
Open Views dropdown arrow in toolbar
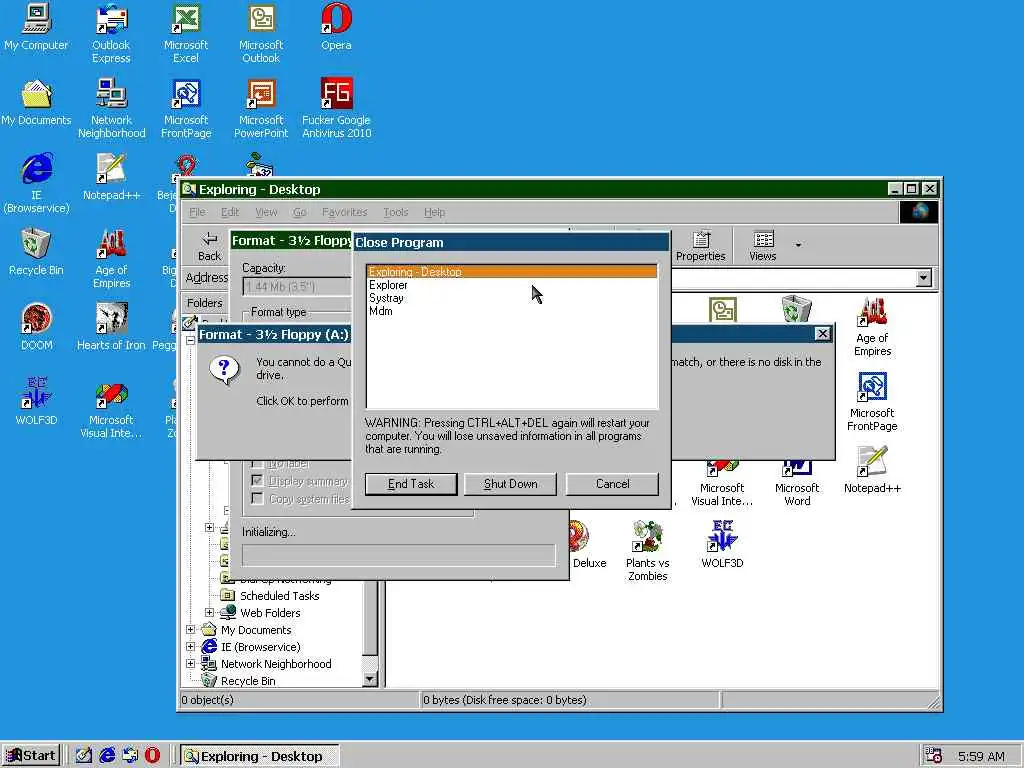point(798,246)
